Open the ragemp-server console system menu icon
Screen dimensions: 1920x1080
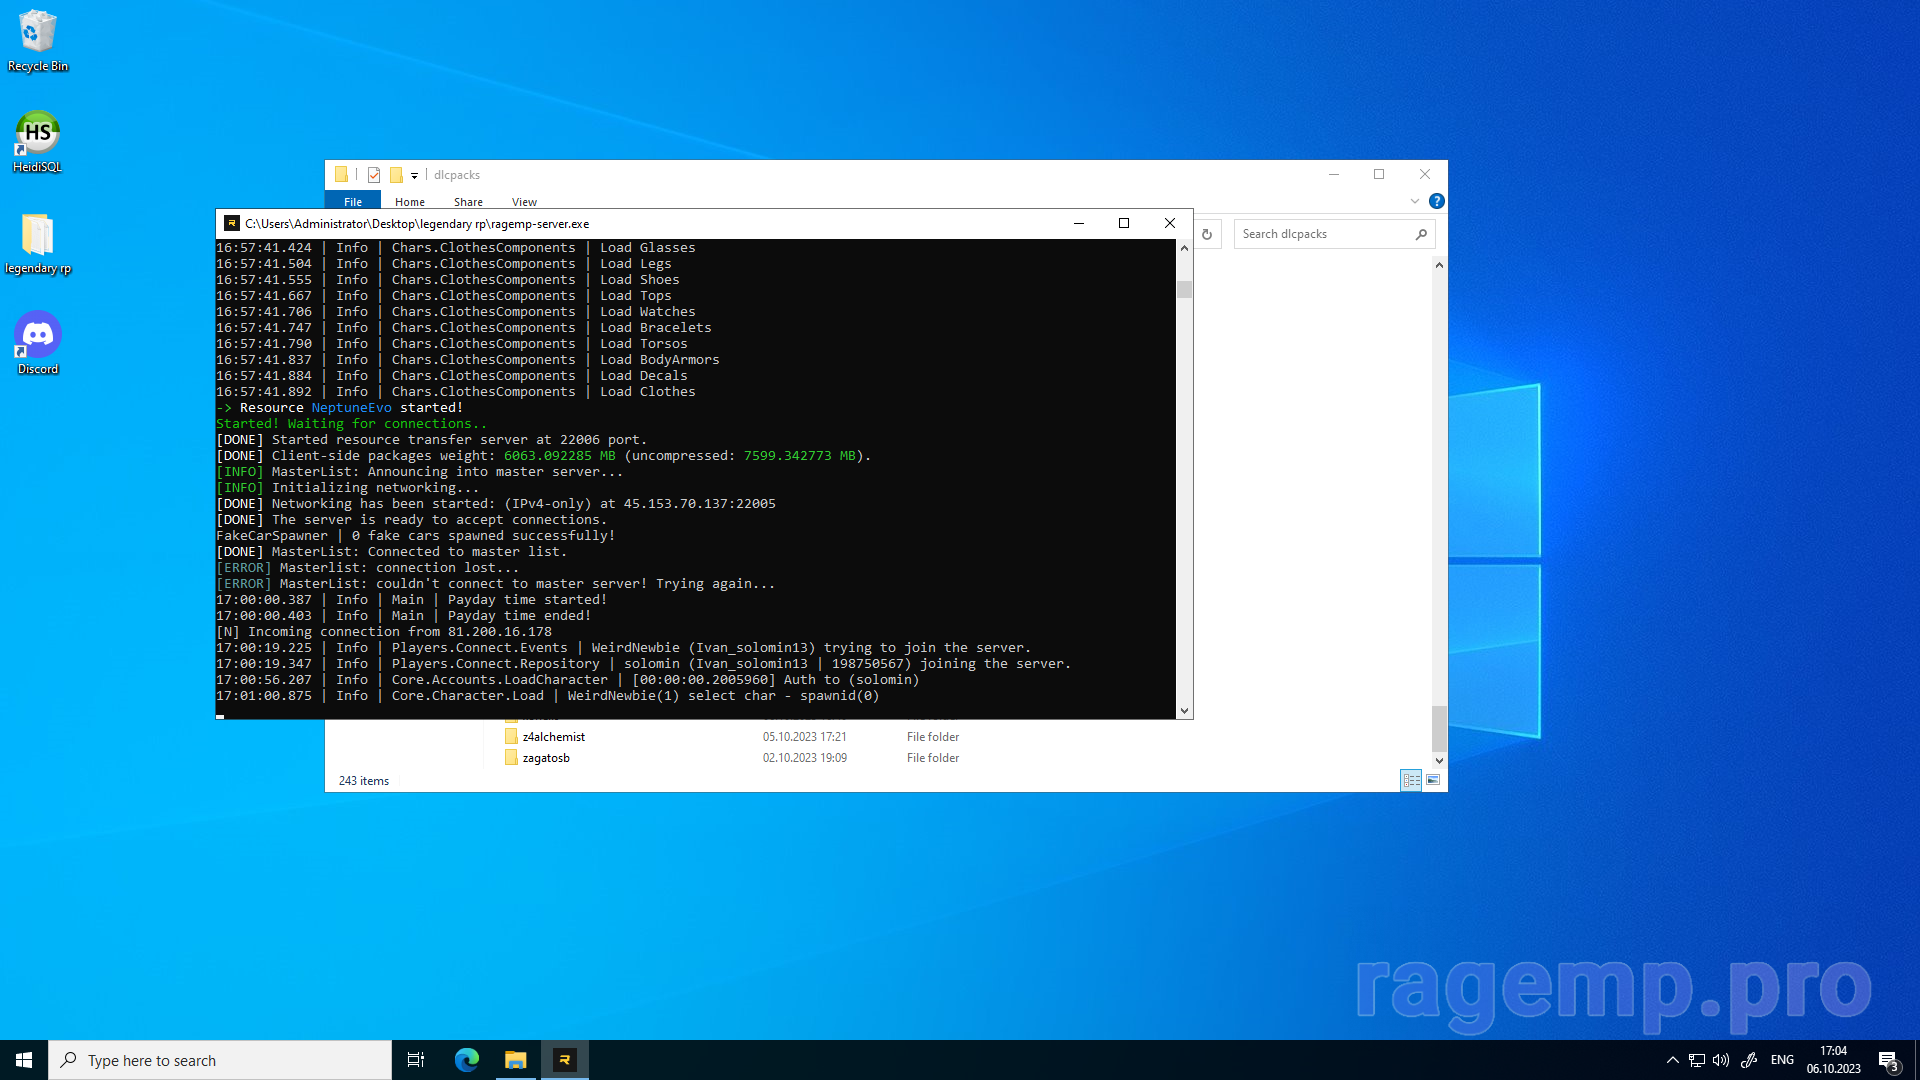coord(231,223)
